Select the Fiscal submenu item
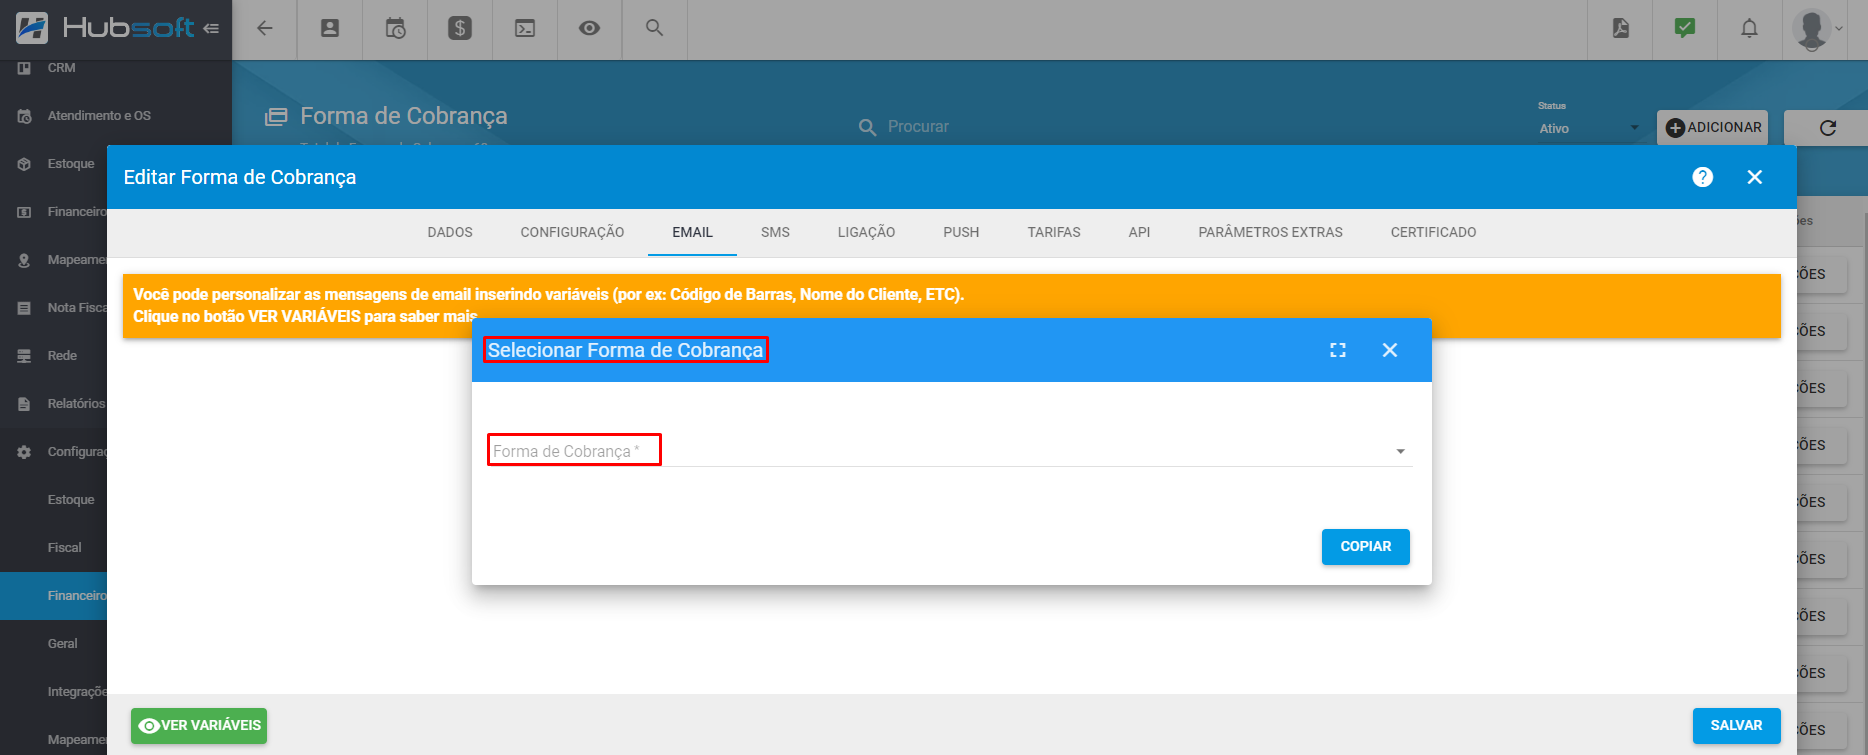The image size is (1868, 755). pos(64,548)
